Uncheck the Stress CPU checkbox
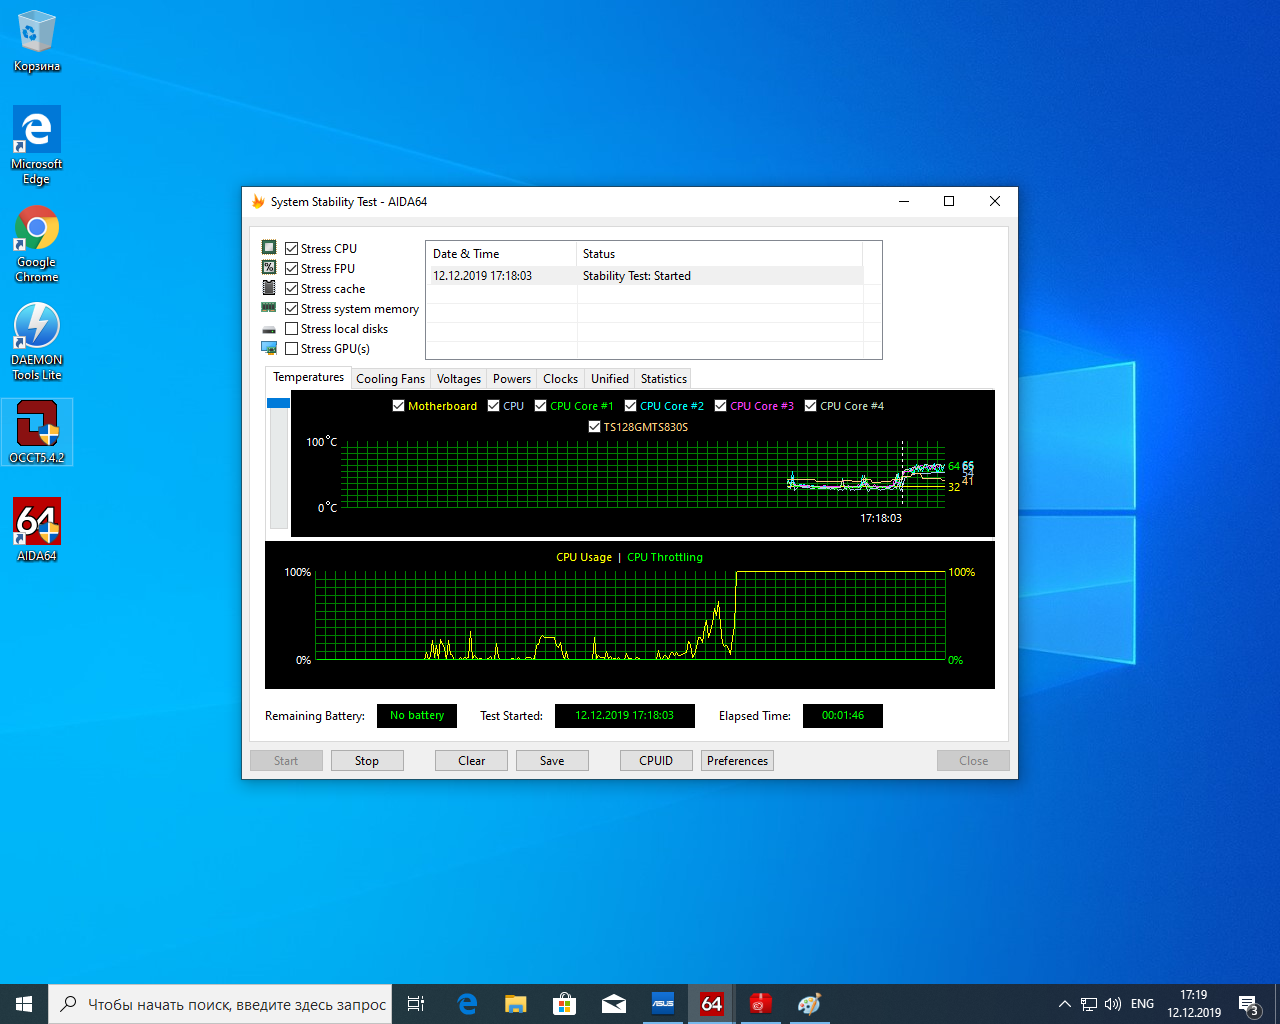This screenshot has width=1280, height=1024. click(292, 248)
